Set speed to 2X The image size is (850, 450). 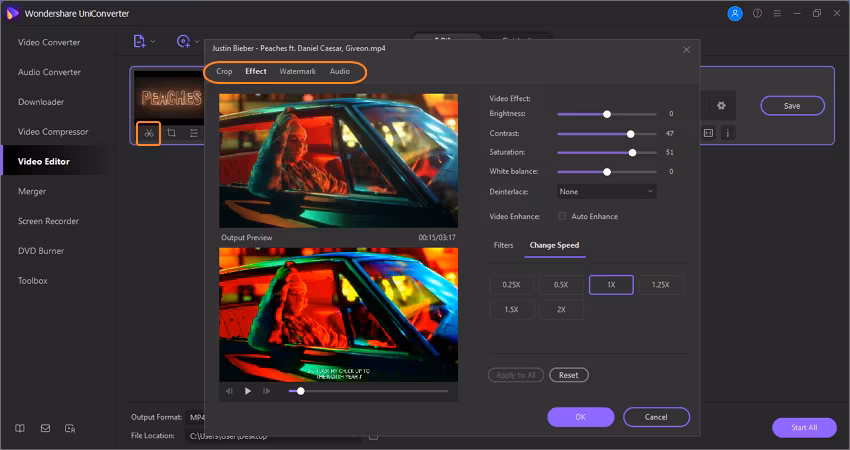tap(561, 310)
